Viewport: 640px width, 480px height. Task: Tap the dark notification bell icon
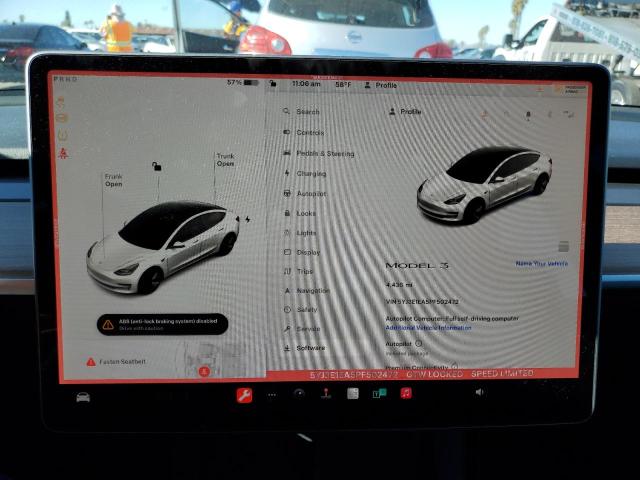pyautogui.click(x=528, y=115)
